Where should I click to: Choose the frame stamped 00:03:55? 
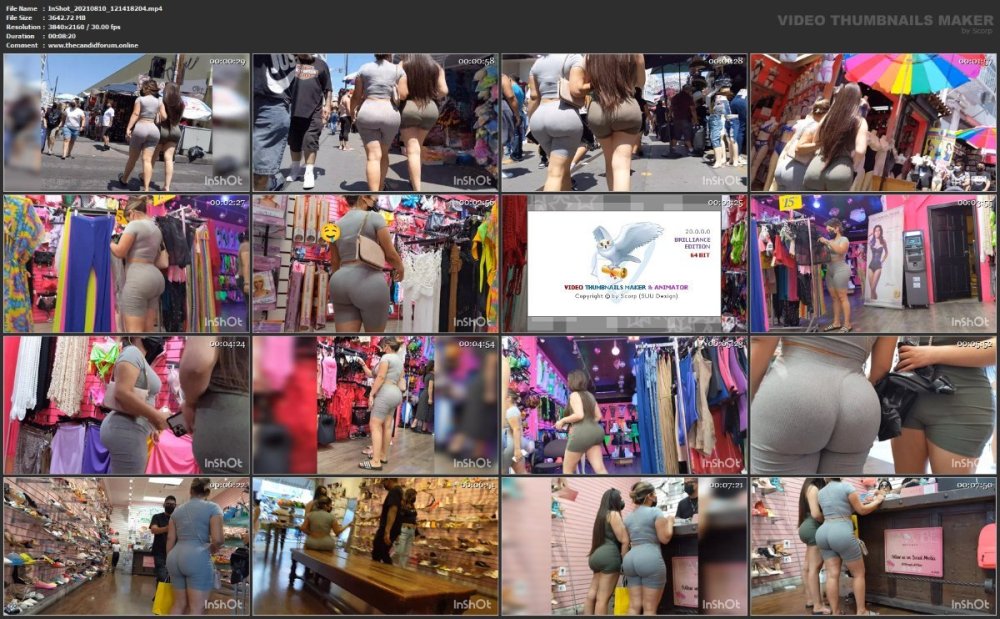pyautogui.click(x=873, y=264)
